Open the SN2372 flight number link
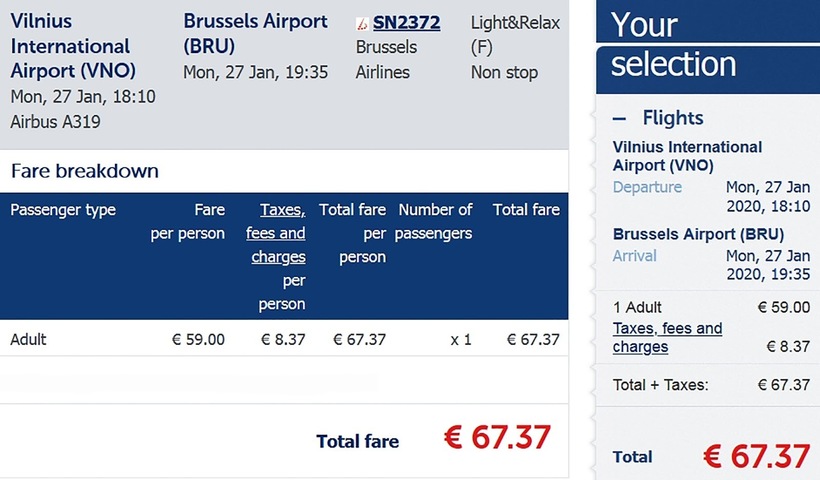Image resolution: width=820 pixels, height=480 pixels. coord(406,22)
